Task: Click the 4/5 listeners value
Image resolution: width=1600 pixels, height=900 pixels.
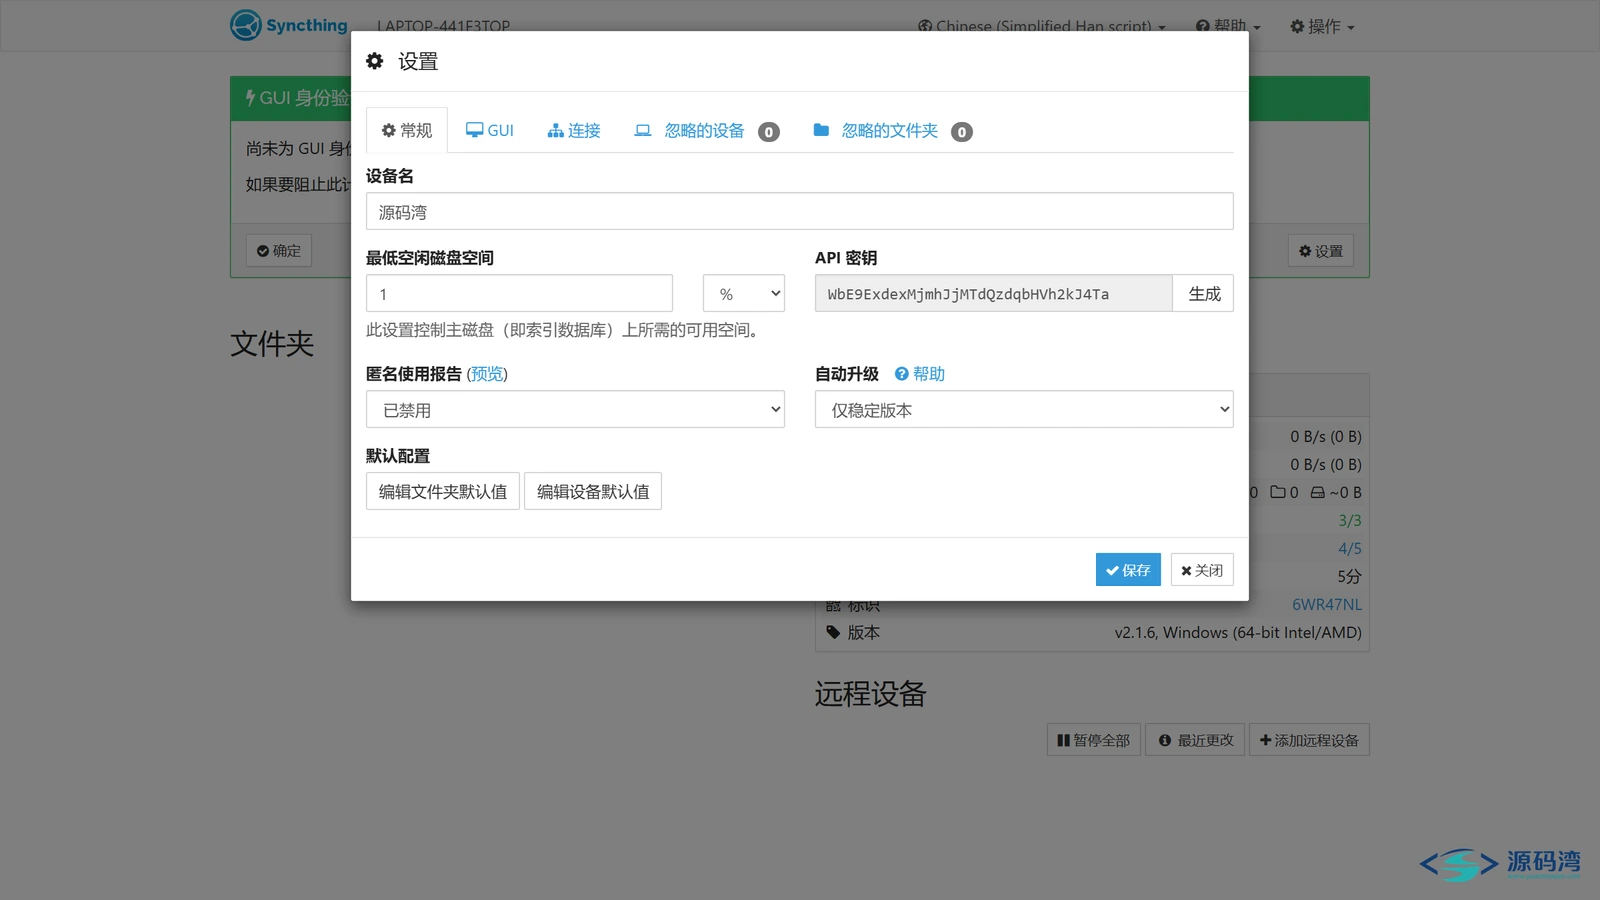Action: [1350, 548]
